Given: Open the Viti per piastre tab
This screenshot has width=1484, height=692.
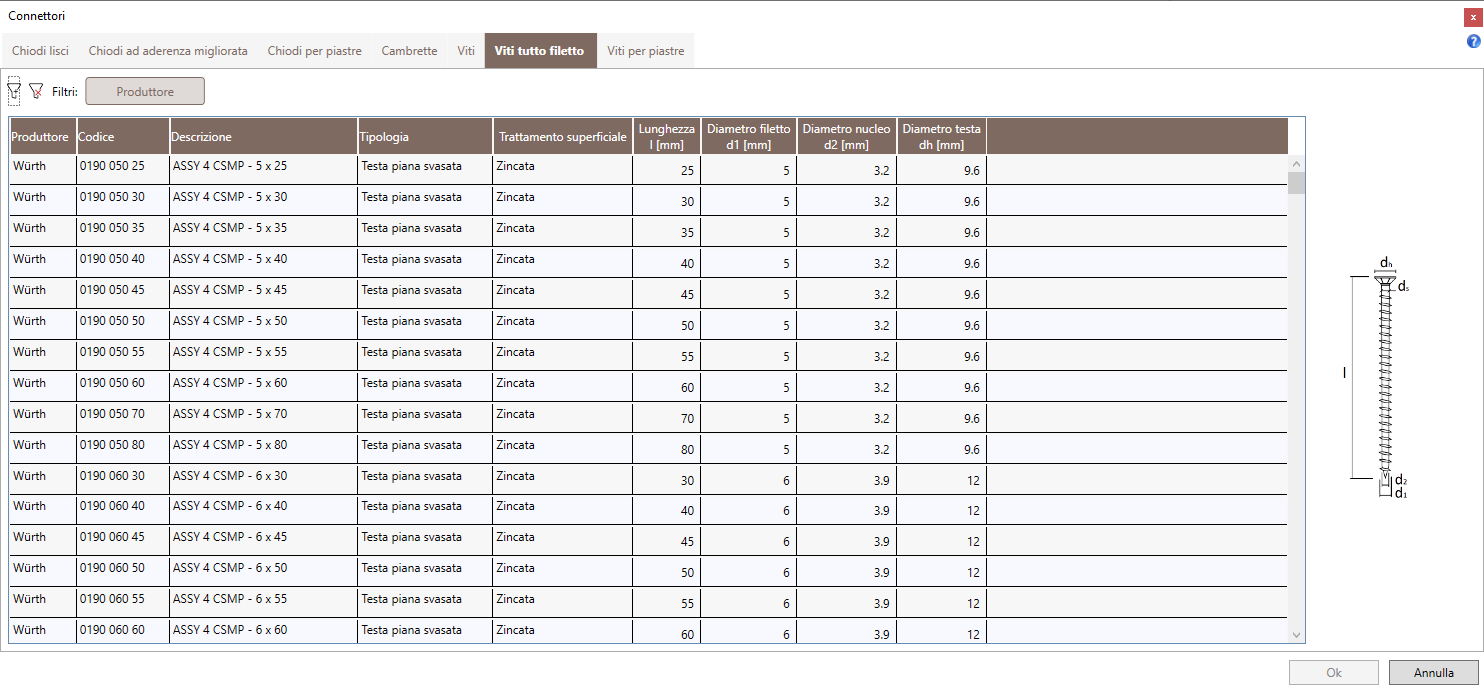Looking at the screenshot, I should (x=645, y=51).
